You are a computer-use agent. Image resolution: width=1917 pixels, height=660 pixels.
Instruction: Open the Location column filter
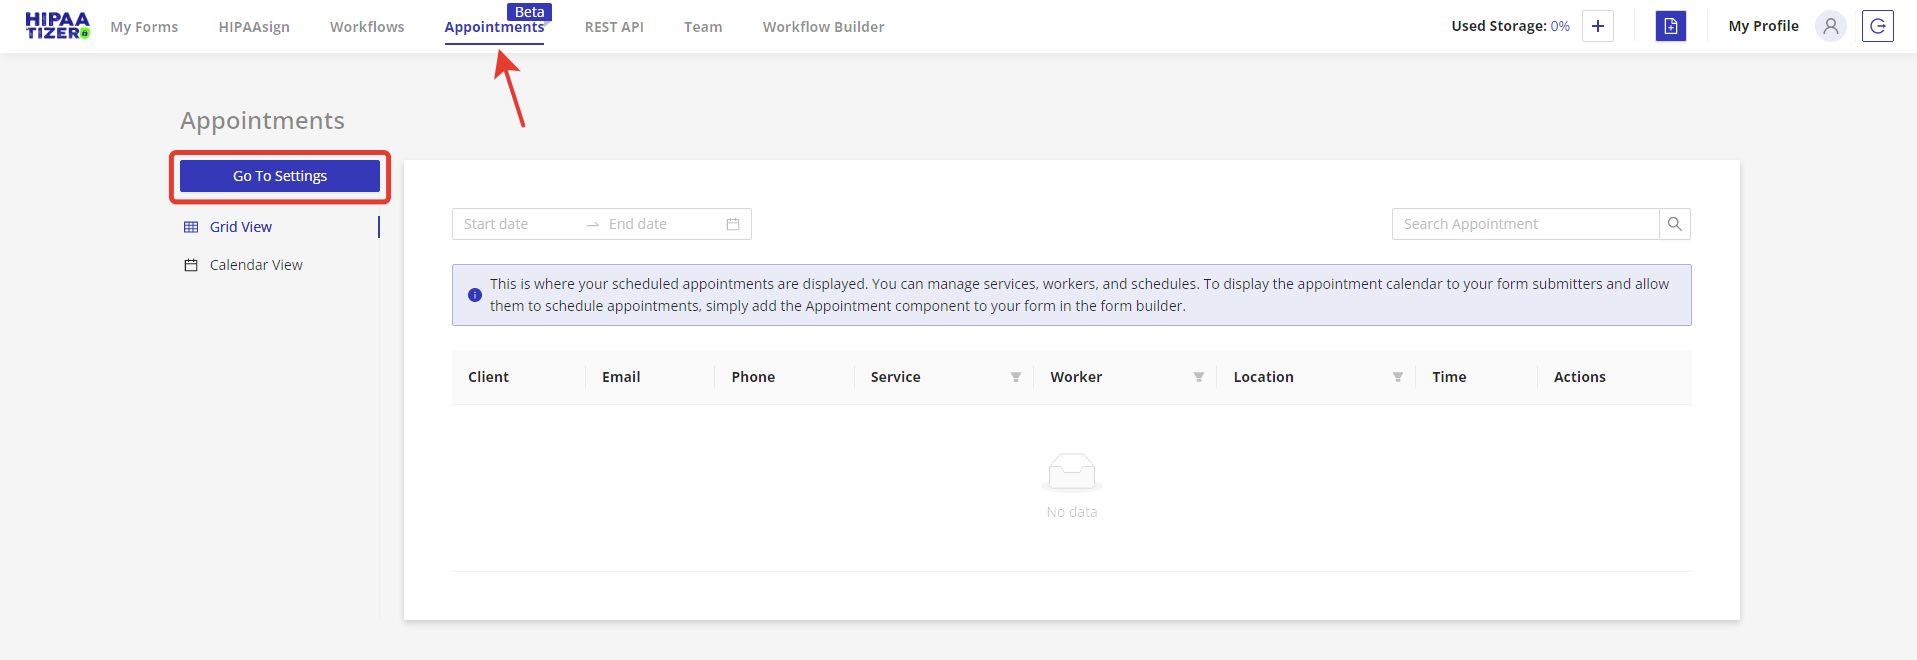1397,377
